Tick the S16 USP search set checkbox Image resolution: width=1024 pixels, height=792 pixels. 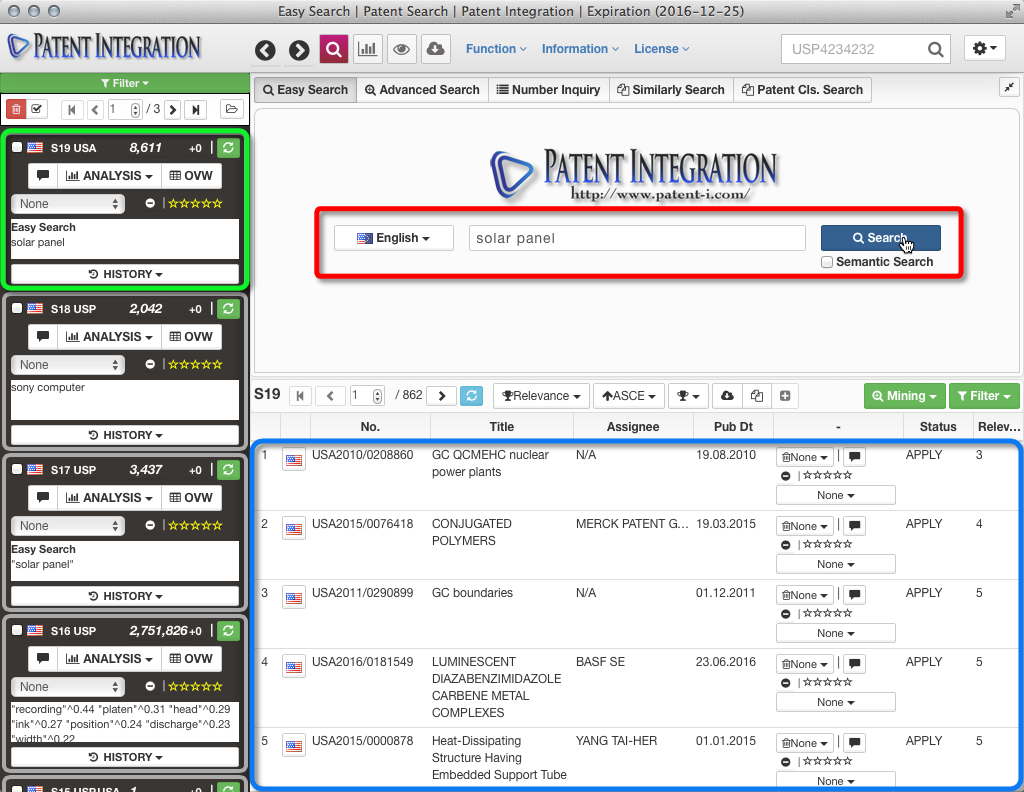point(17,631)
